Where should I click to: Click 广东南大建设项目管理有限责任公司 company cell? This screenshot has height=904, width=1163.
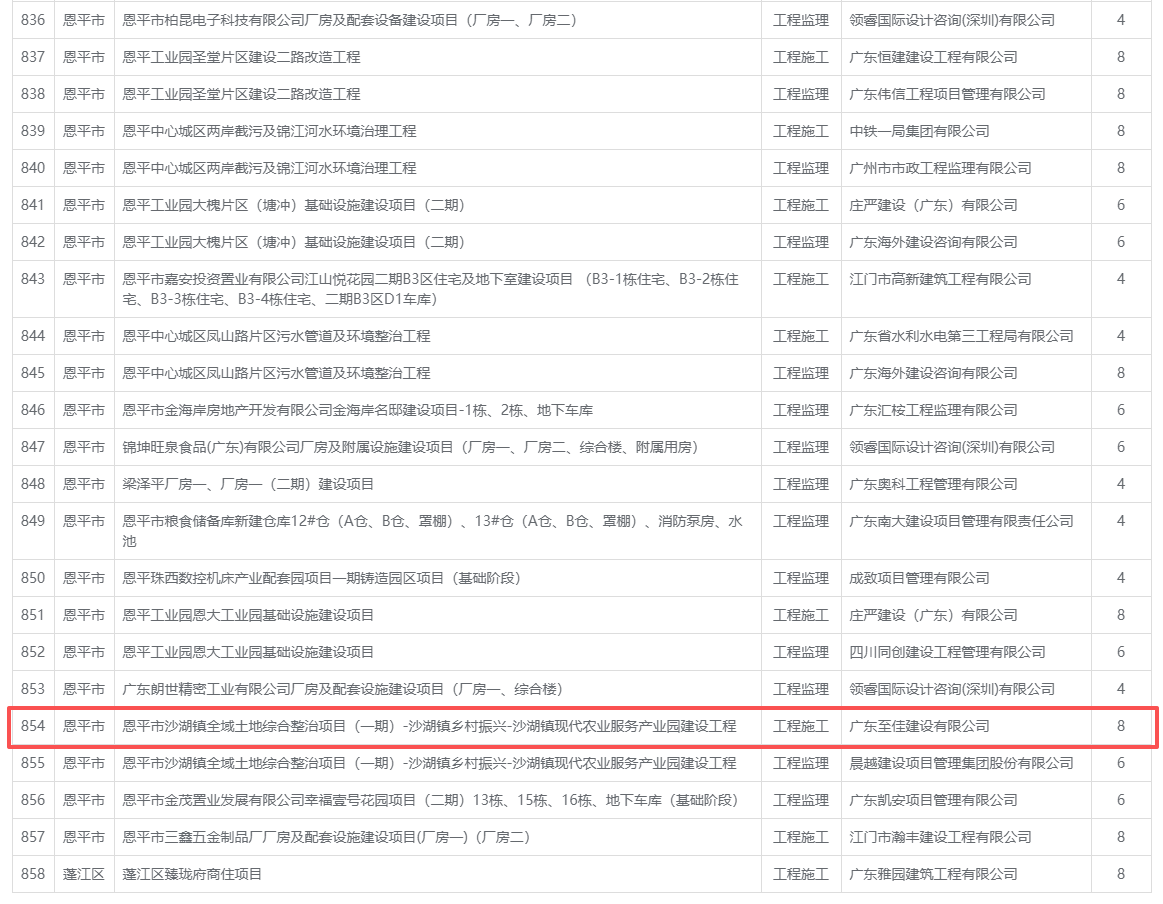coord(961,522)
